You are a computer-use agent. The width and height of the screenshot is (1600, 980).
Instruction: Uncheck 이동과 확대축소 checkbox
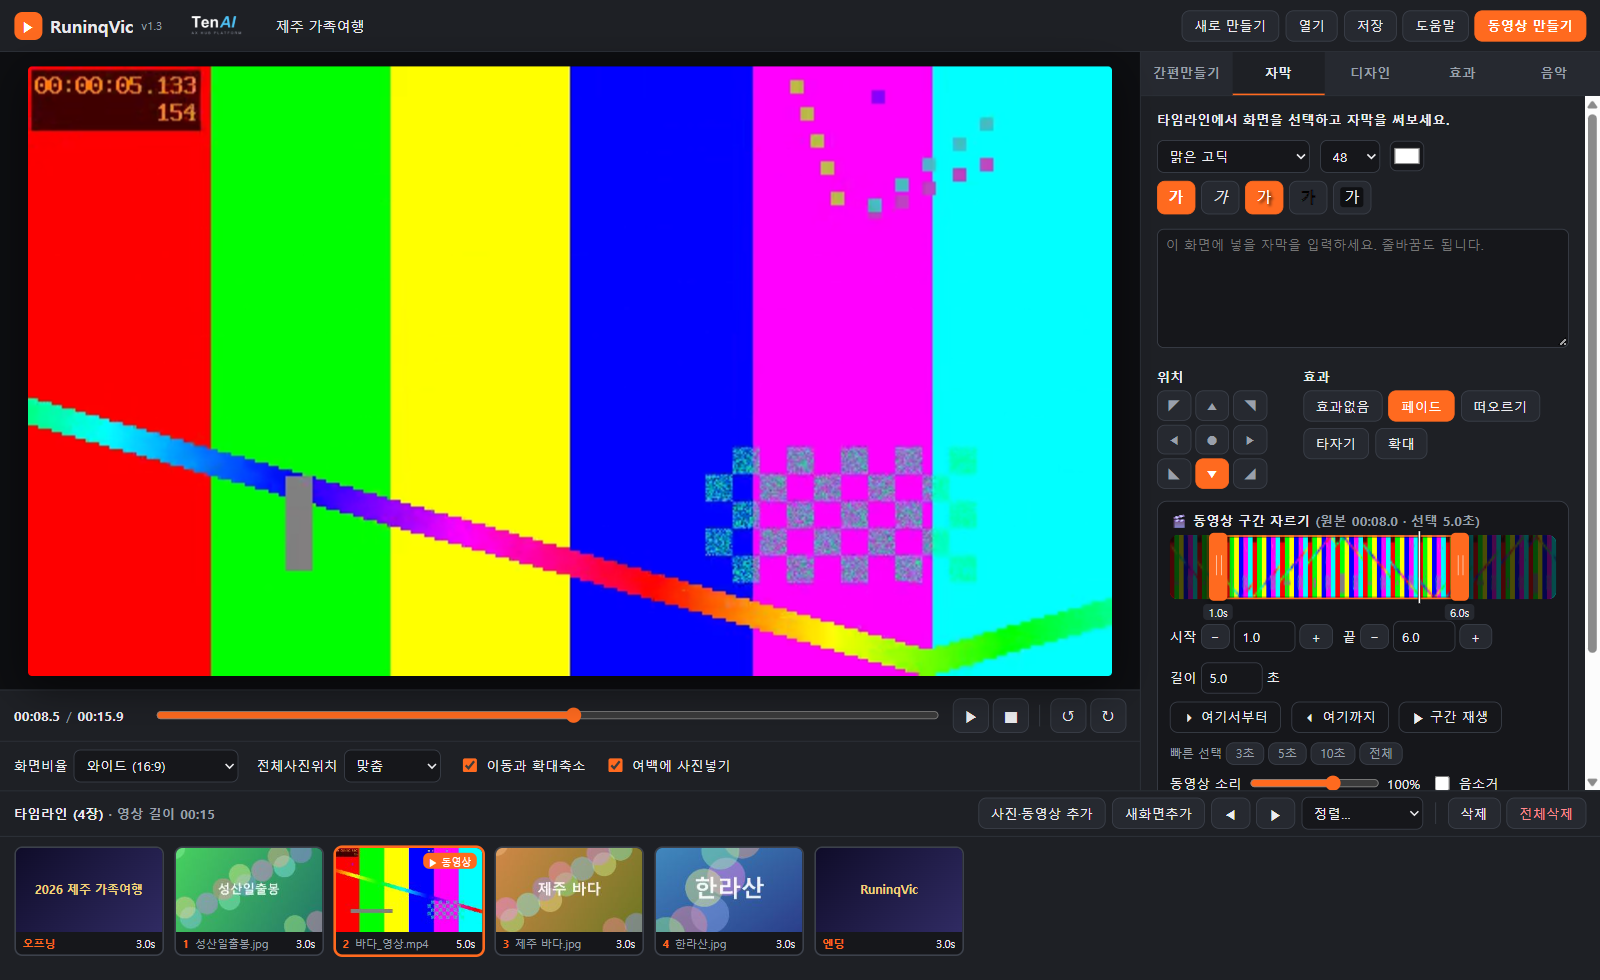pyautogui.click(x=470, y=765)
